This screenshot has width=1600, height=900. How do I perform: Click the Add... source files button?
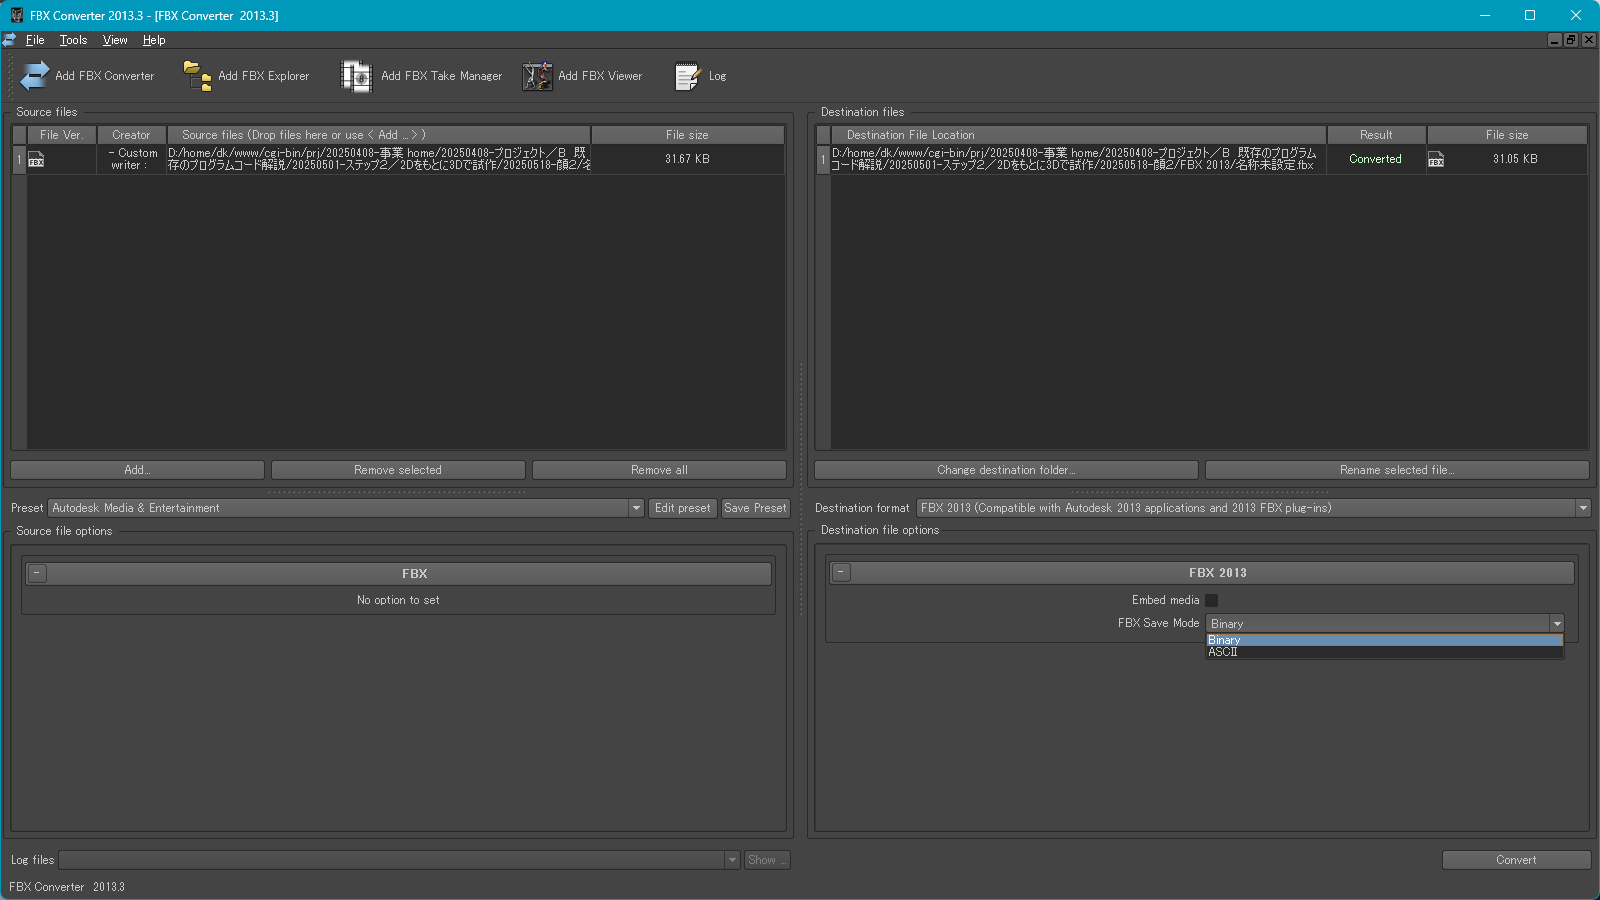click(137, 470)
